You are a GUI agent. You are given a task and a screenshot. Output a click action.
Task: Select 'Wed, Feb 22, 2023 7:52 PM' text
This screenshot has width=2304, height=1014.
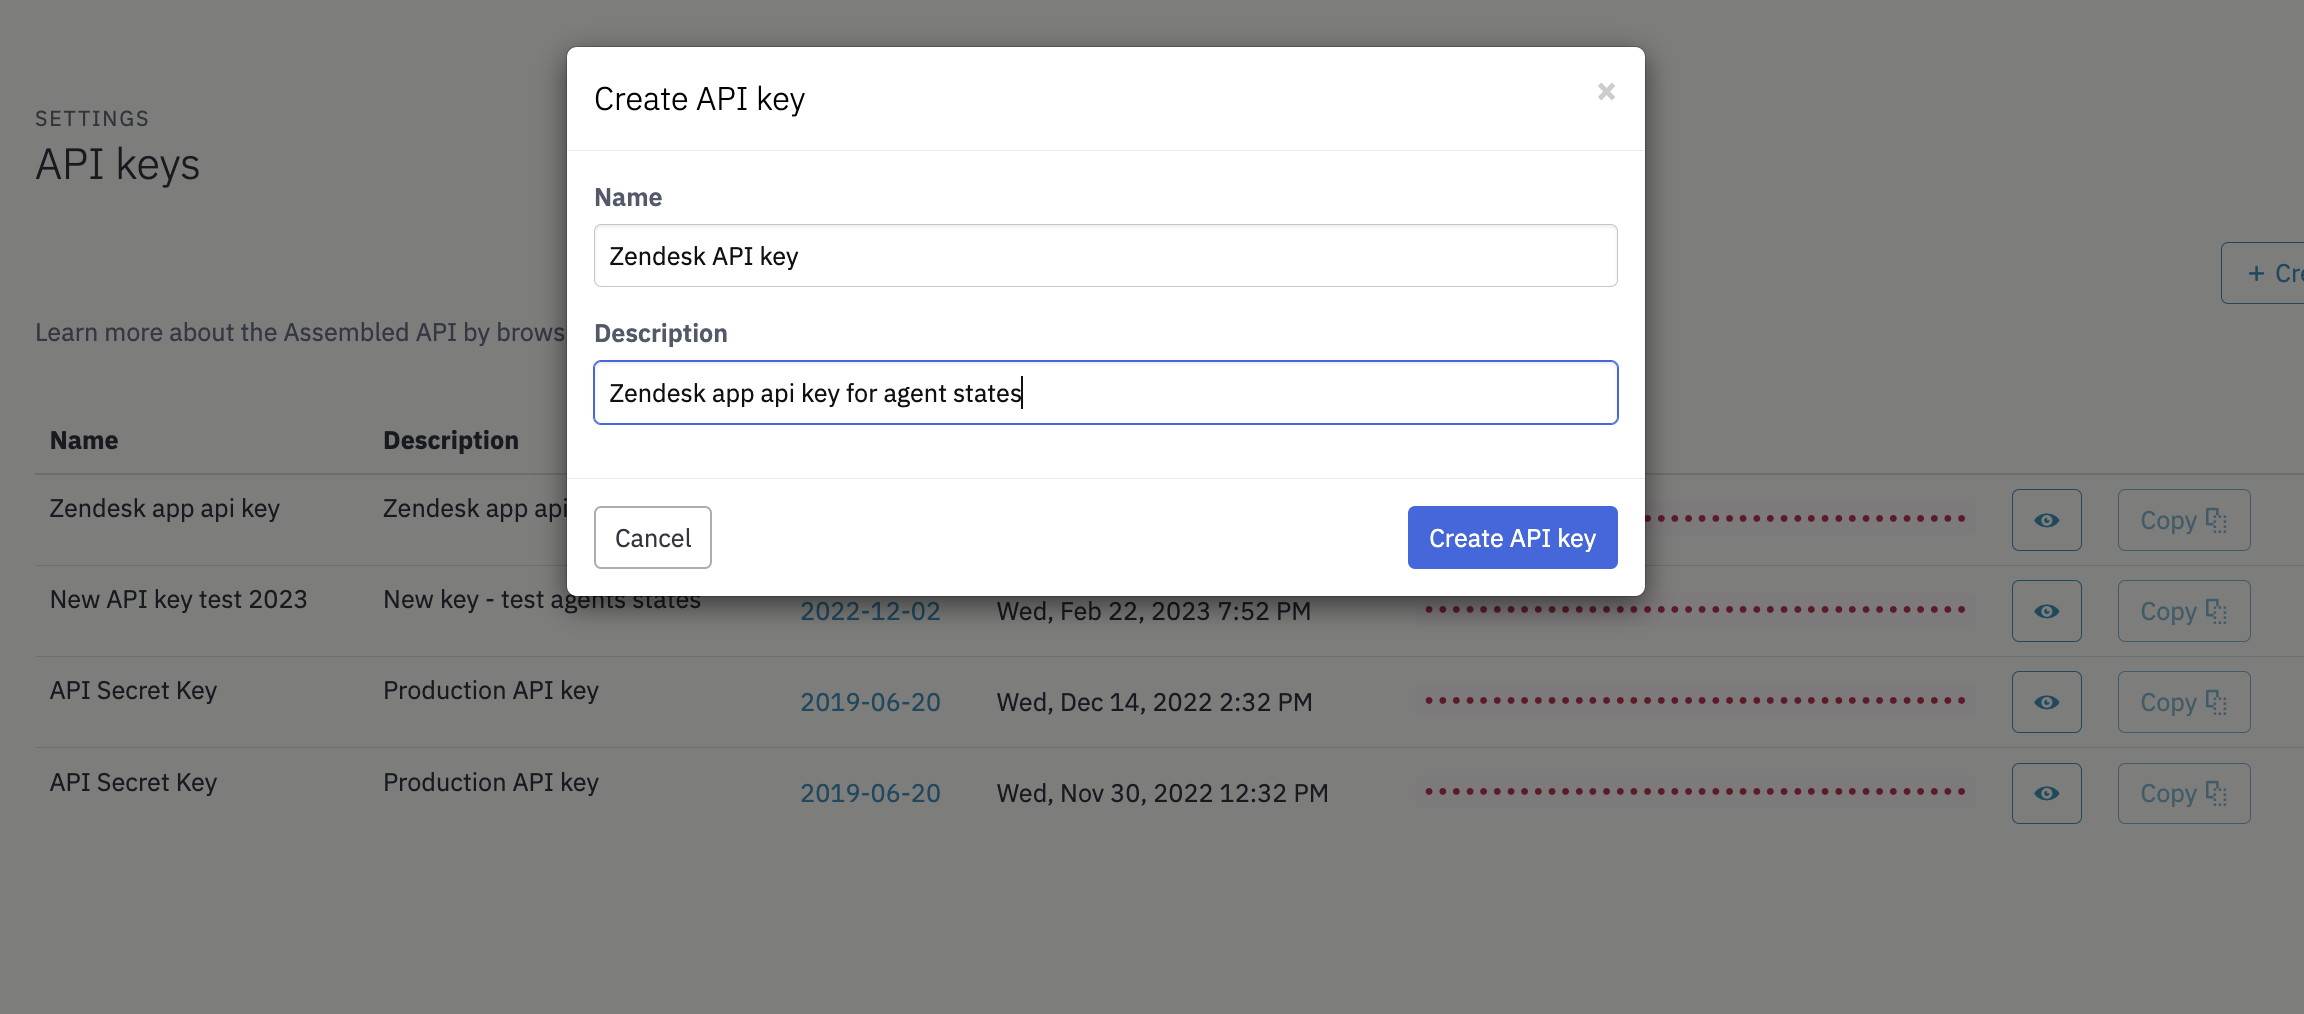point(1154,611)
